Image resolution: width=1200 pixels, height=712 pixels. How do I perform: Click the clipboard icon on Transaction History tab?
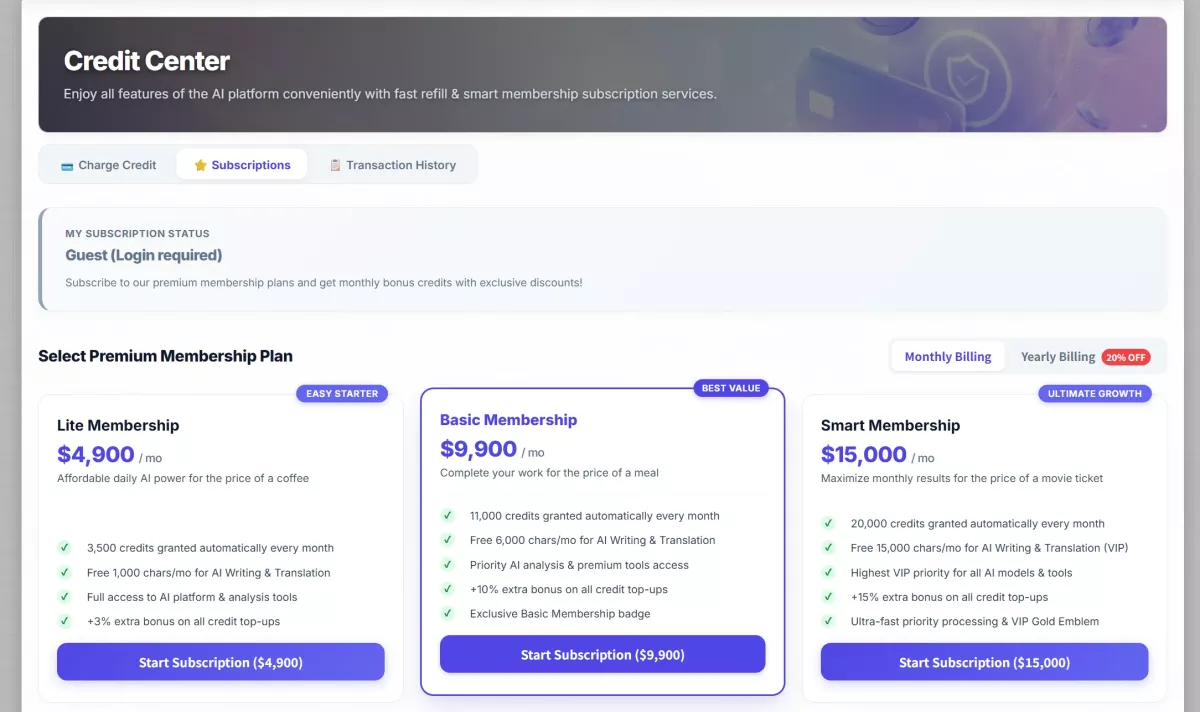[x=336, y=165]
